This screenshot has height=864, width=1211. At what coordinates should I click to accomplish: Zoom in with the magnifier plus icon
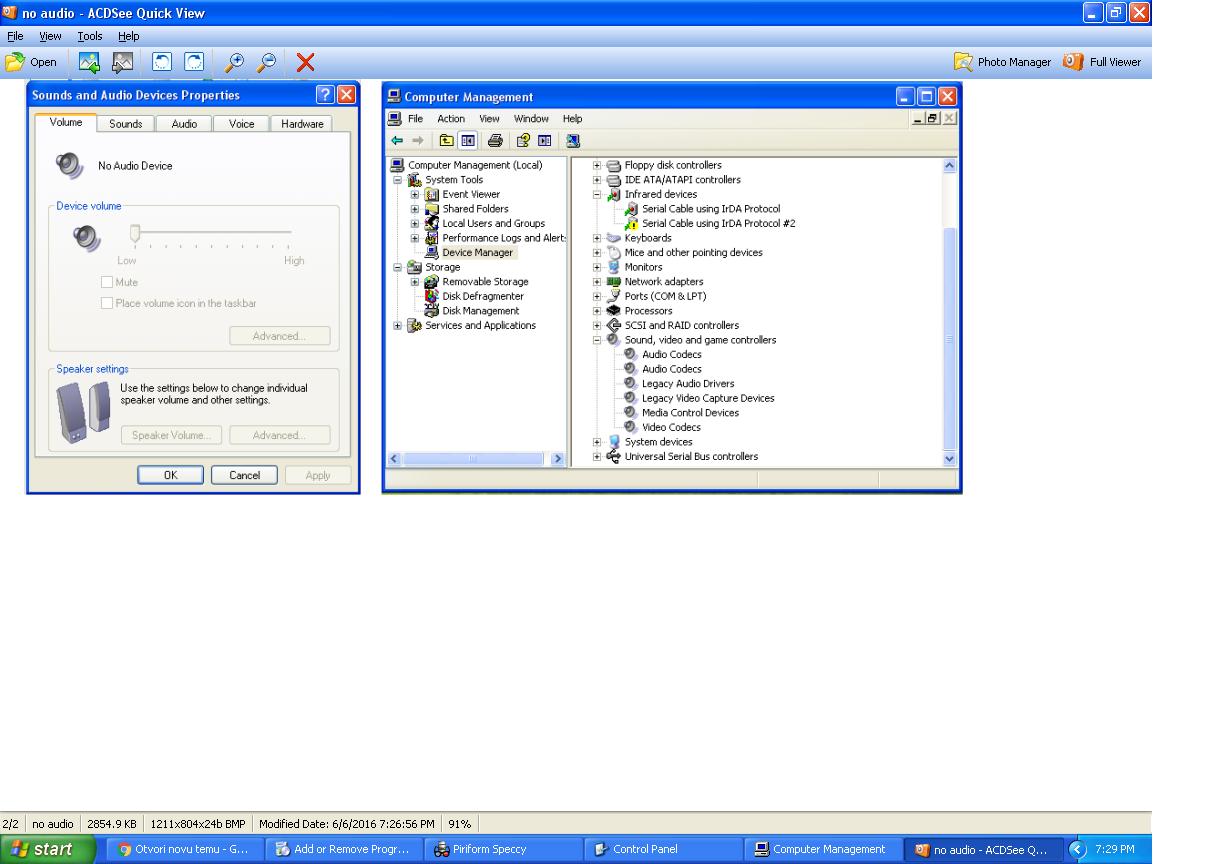(235, 62)
